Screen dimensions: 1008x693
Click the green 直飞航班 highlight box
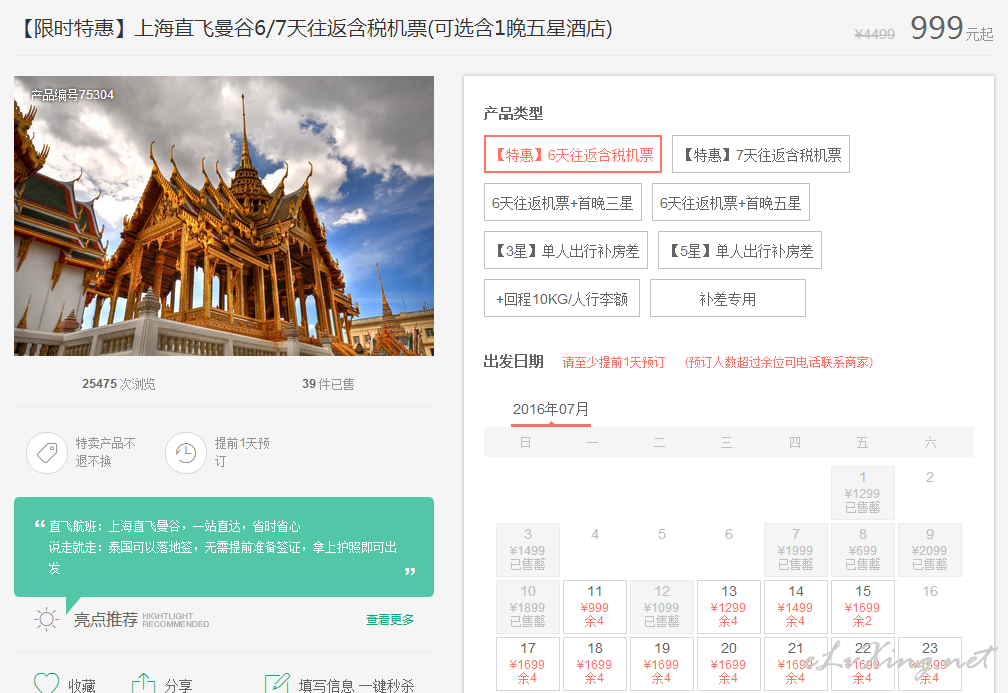(x=224, y=546)
